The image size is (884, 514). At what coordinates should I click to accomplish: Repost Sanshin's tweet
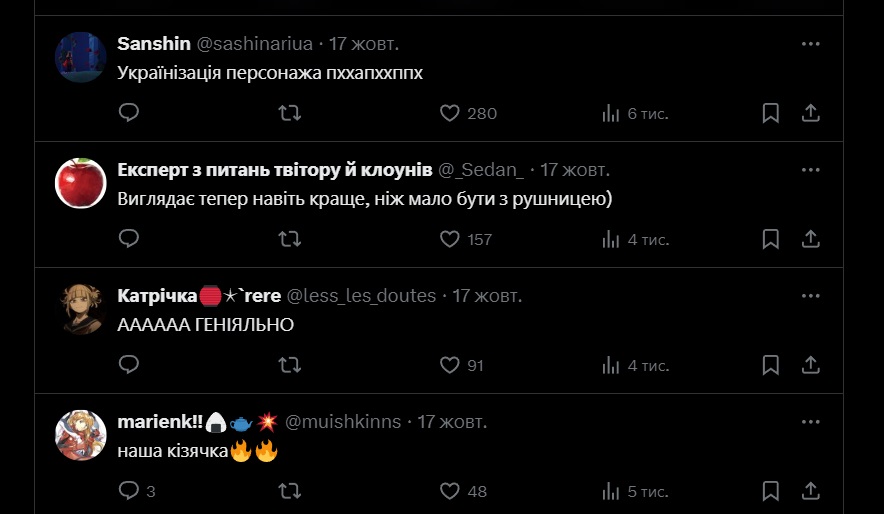pos(289,113)
